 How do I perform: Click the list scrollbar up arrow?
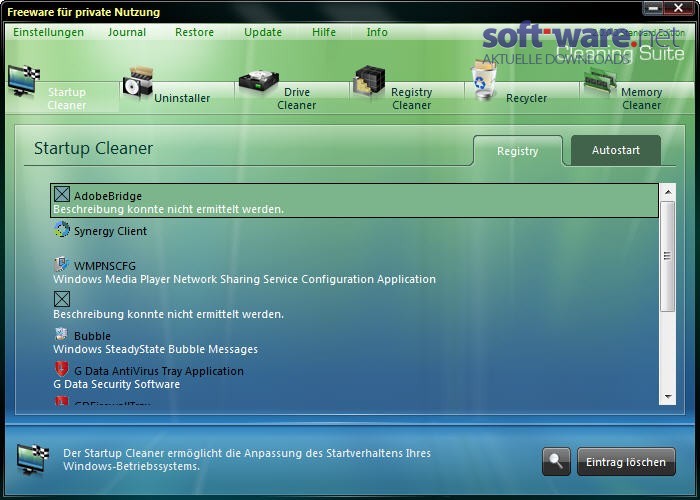(x=668, y=192)
